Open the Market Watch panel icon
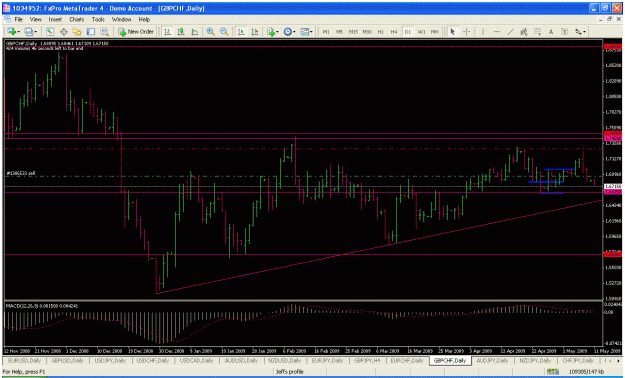Image resolution: width=625 pixels, height=378 pixels. [x=50, y=32]
